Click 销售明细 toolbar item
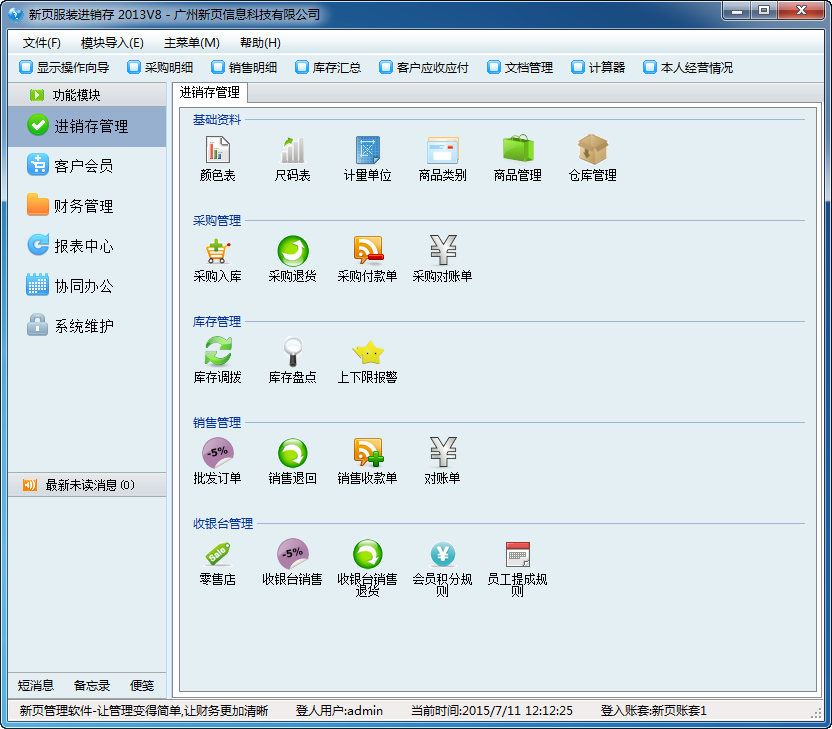 (x=244, y=68)
